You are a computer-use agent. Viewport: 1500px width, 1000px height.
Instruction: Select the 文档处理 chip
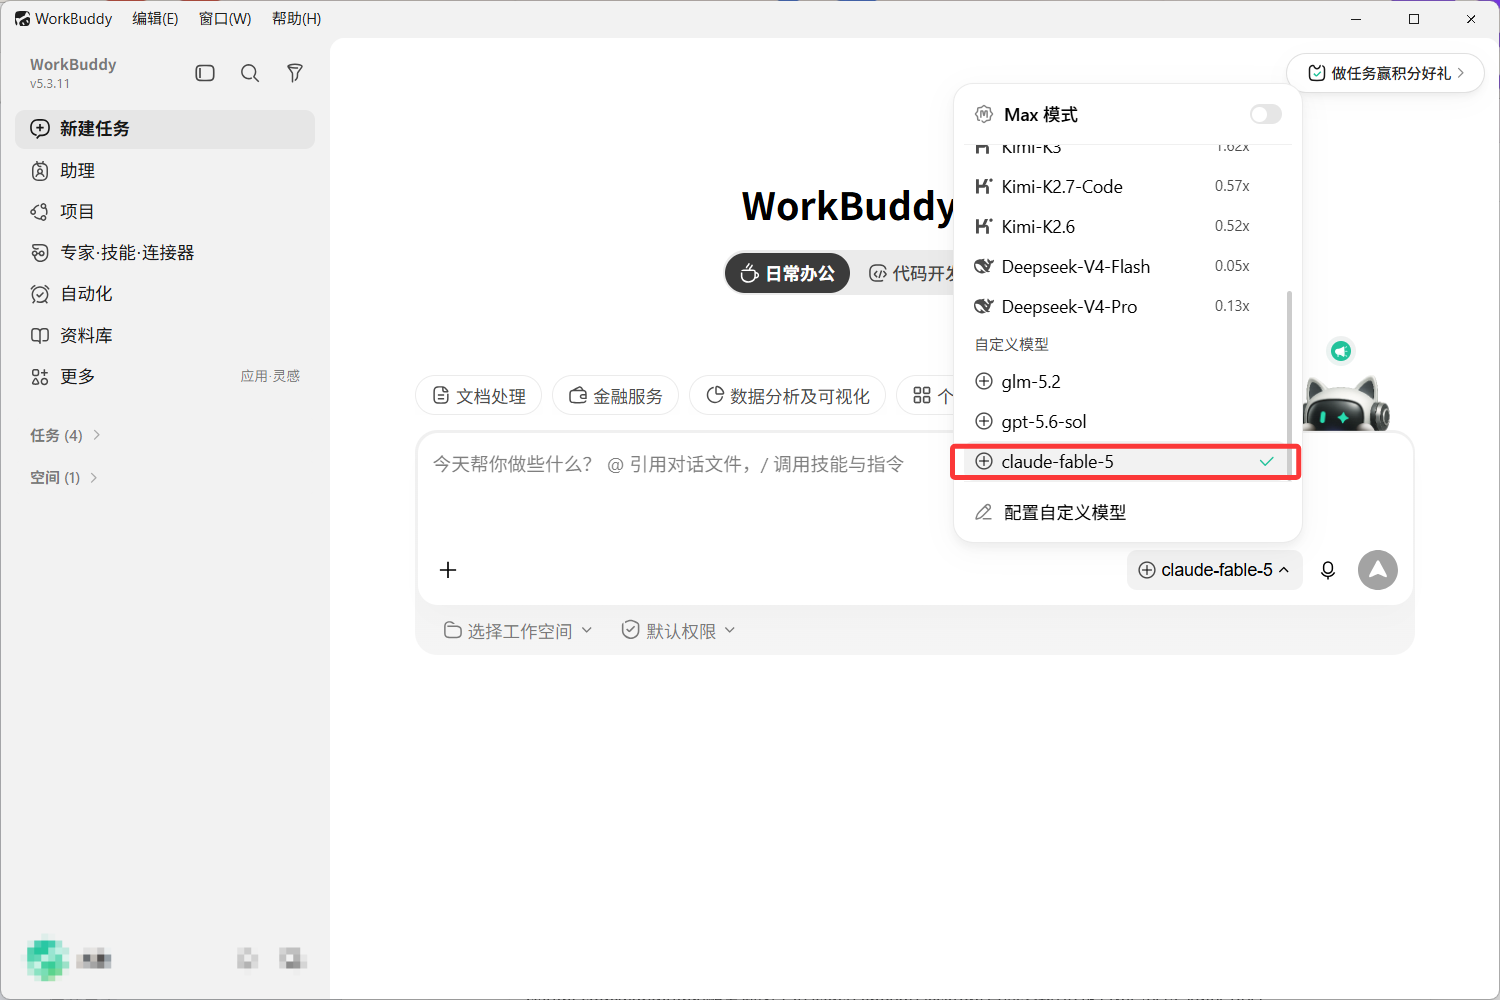coord(478,396)
